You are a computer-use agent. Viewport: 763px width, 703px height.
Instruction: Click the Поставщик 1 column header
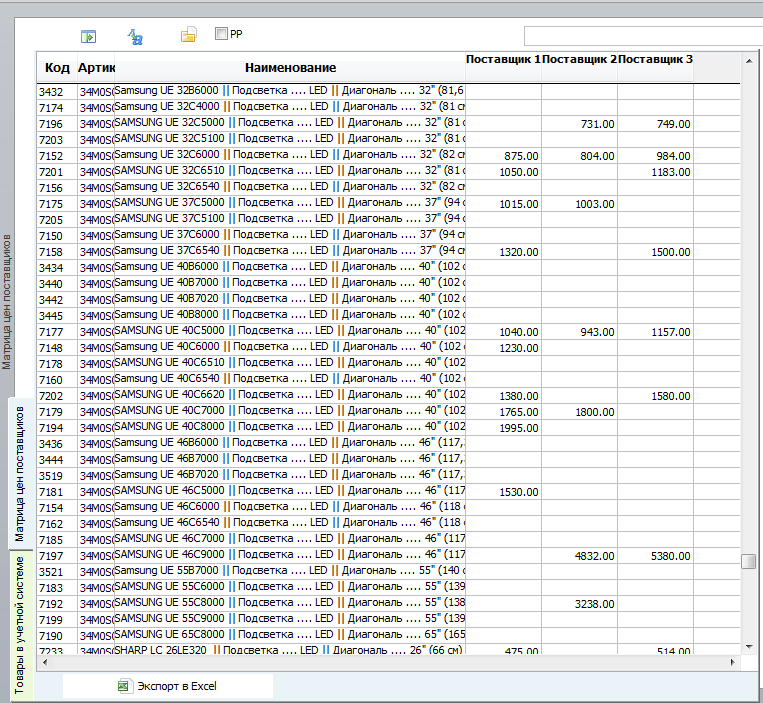coord(503,59)
